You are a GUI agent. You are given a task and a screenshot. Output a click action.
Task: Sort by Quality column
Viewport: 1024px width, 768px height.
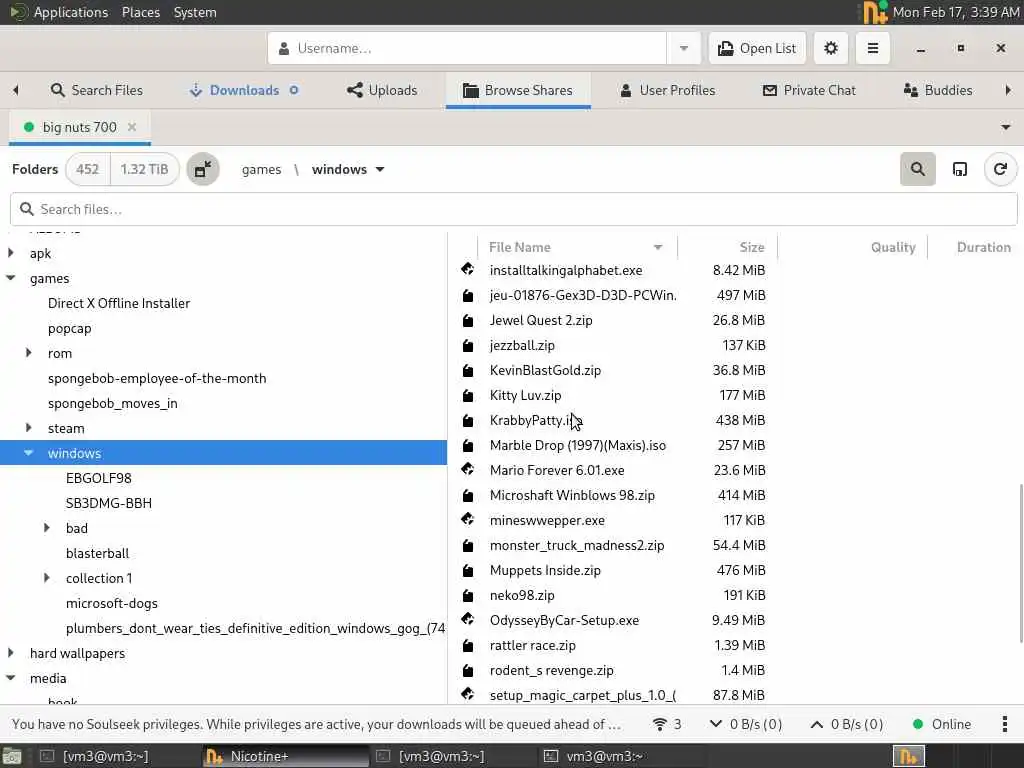point(853,248)
